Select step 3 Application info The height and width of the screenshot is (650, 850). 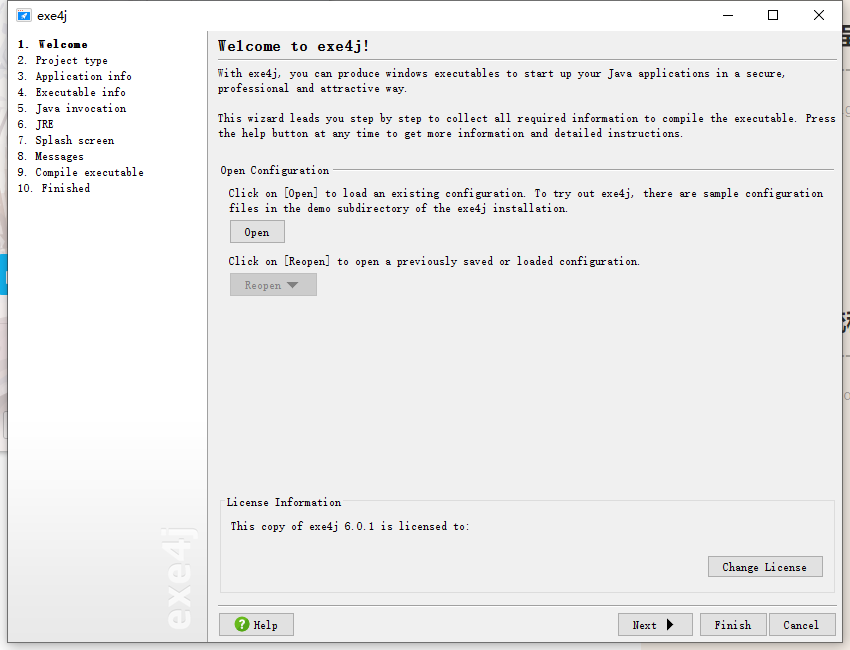click(x=74, y=76)
